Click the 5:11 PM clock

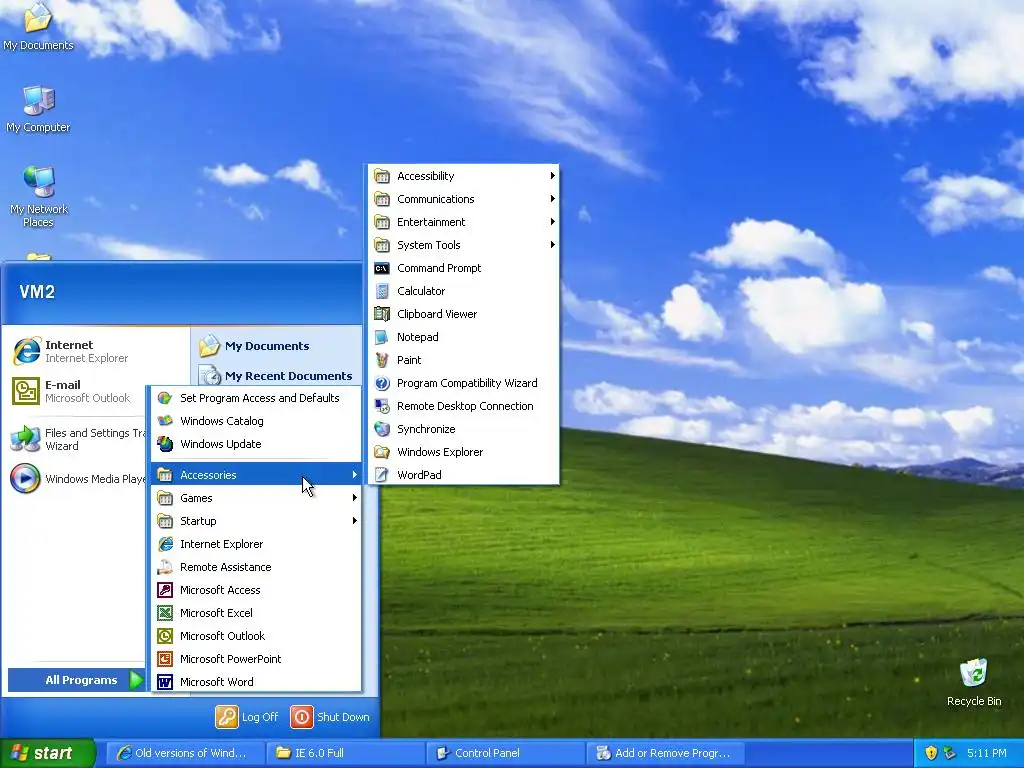point(987,753)
